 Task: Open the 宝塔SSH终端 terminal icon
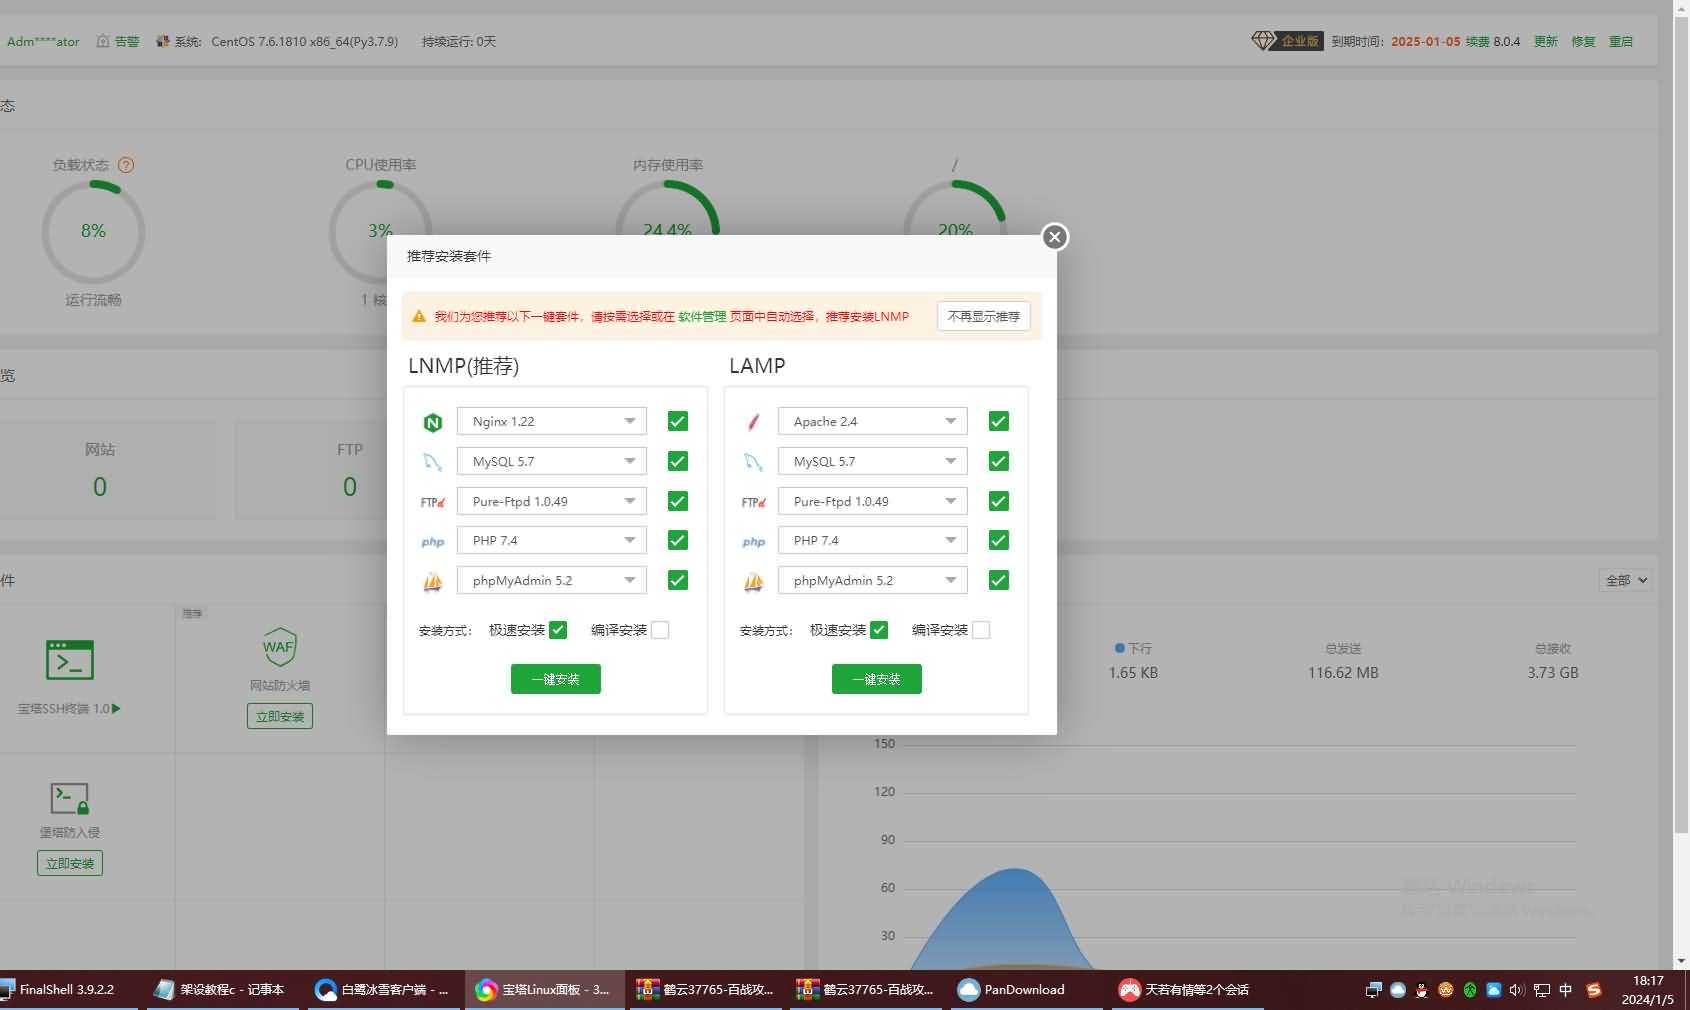tap(70, 660)
